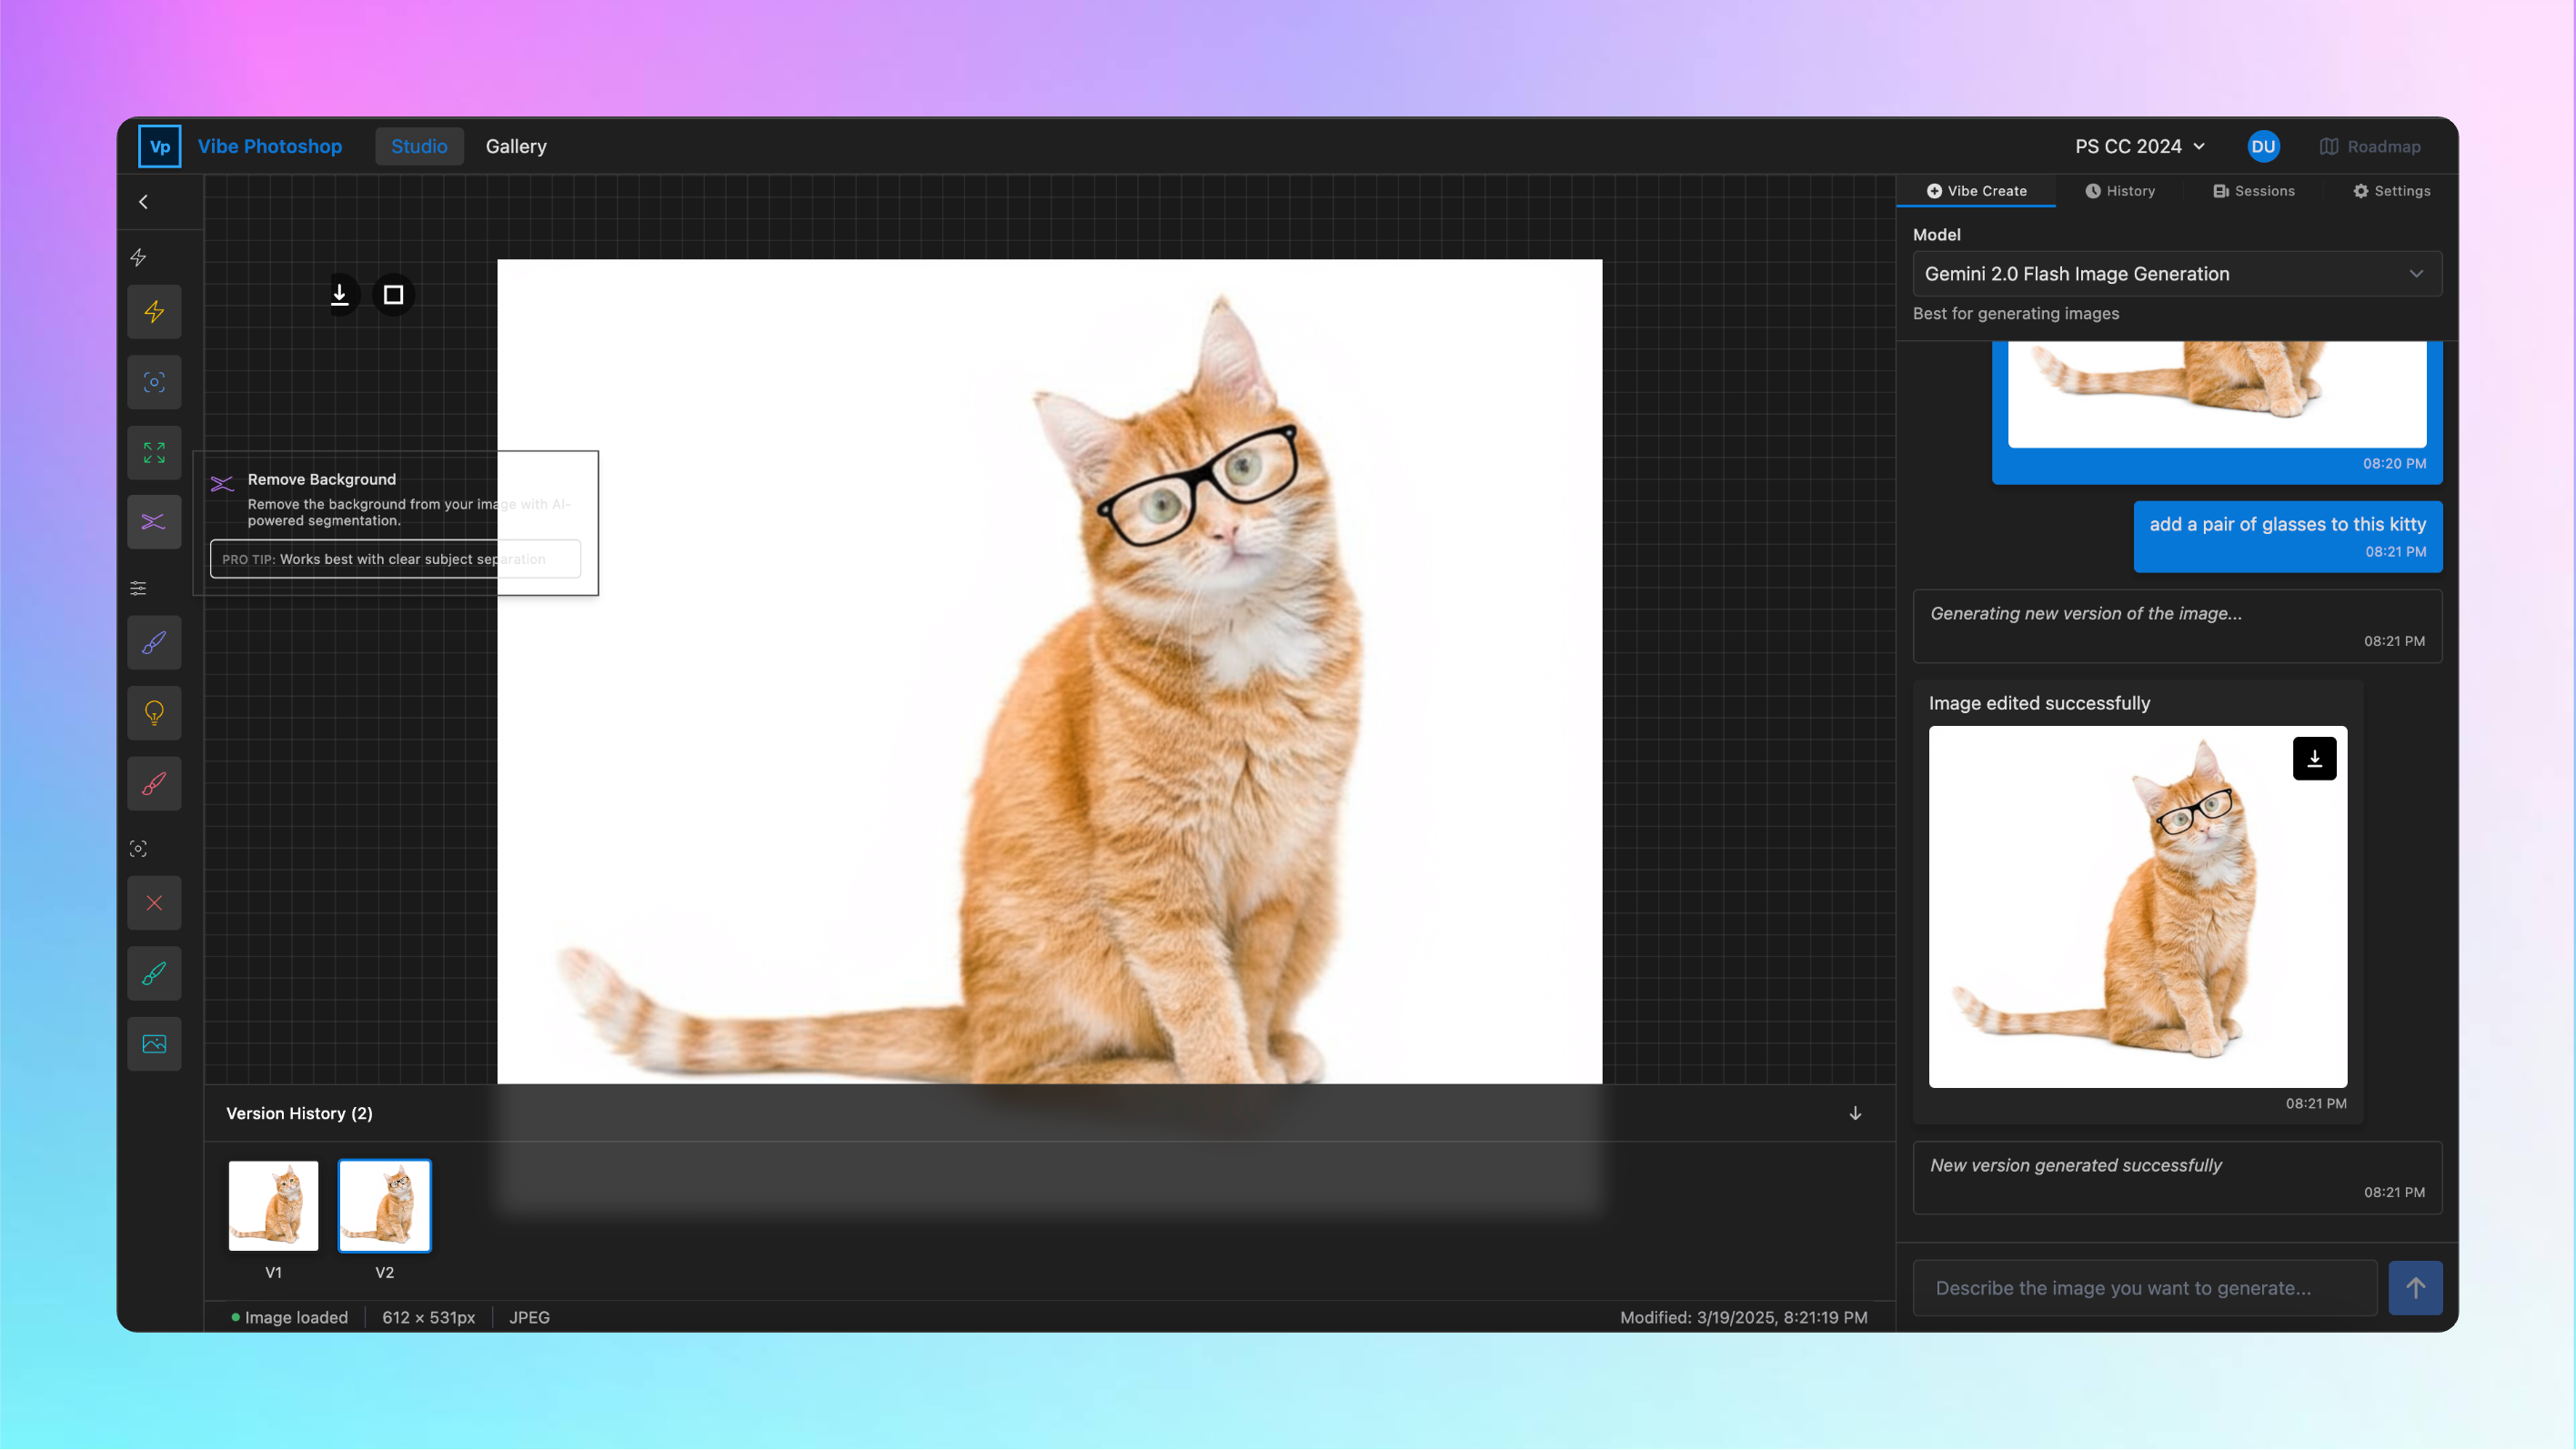The height and width of the screenshot is (1450, 2576).
Task: Select the Remove Background scissors icon
Action: [154, 522]
